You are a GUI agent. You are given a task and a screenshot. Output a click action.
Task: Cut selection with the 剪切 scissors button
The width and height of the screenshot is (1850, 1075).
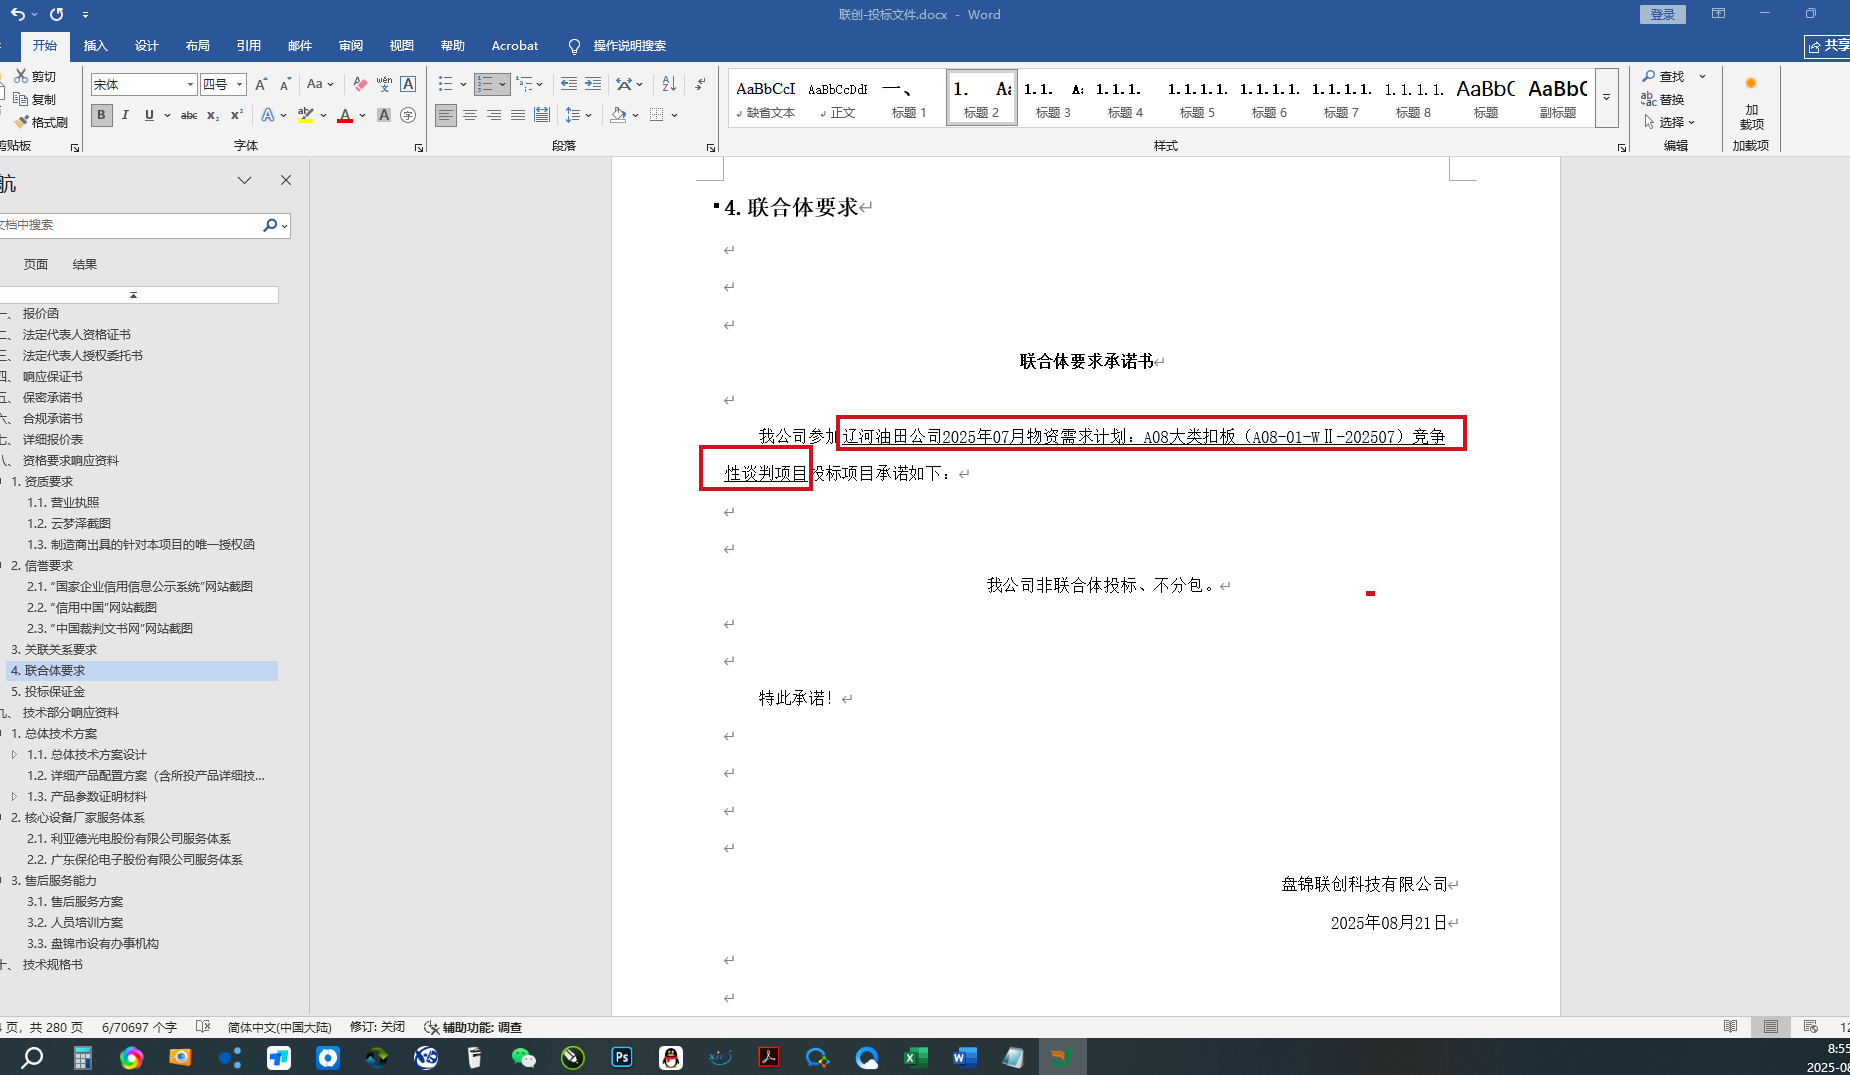[x=35, y=76]
